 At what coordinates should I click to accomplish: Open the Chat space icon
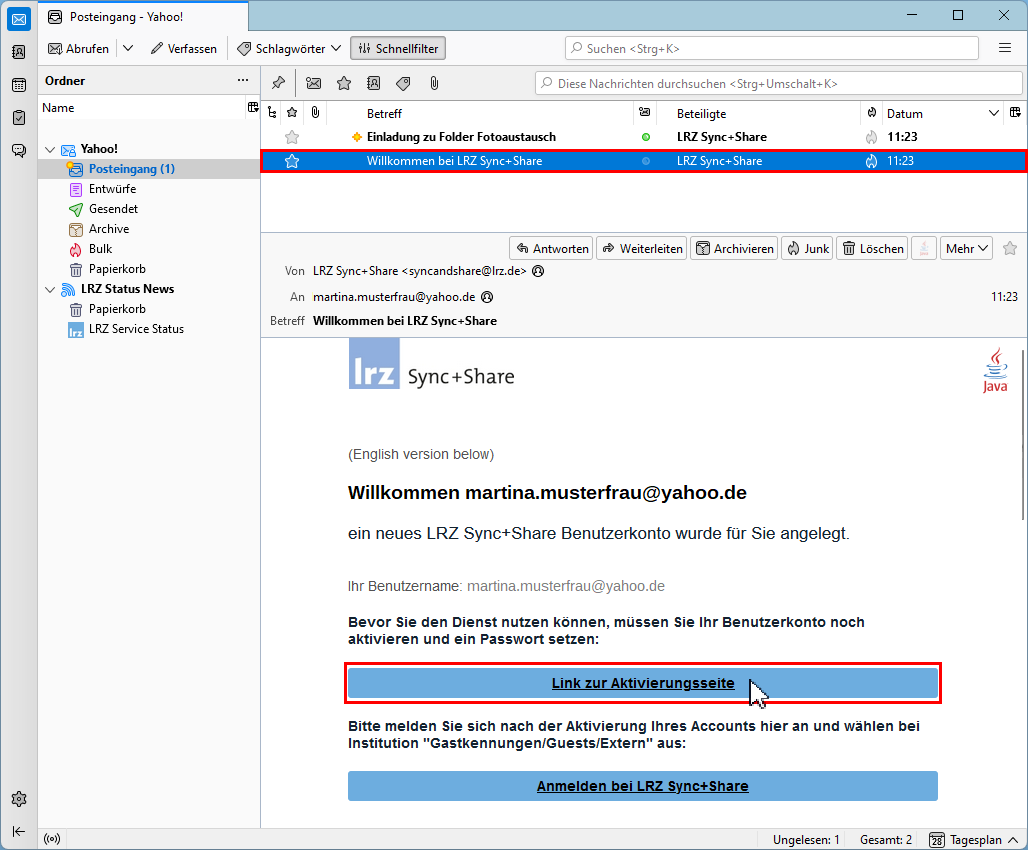pyautogui.click(x=18, y=151)
